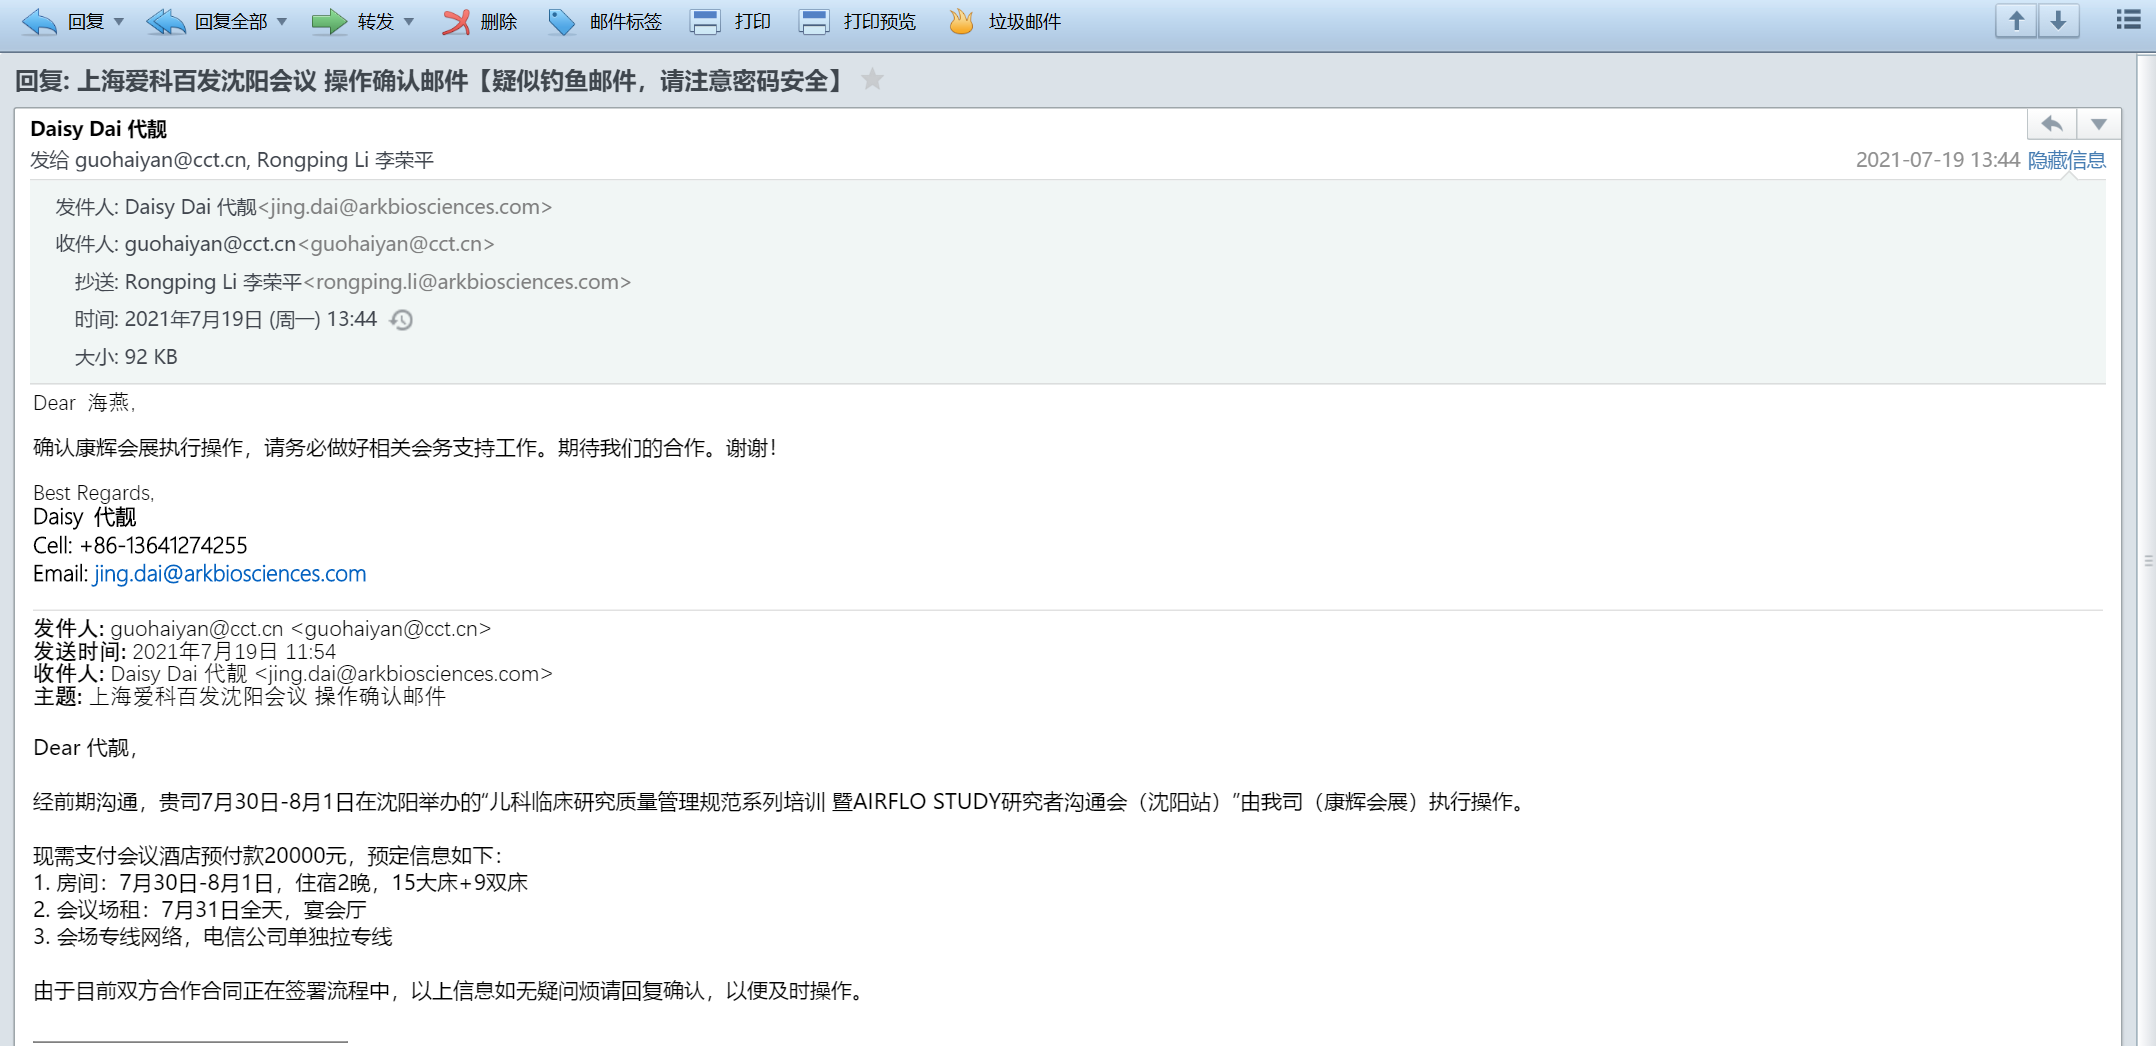Open mail tags (邮件标签) tag icon

[x=562, y=22]
